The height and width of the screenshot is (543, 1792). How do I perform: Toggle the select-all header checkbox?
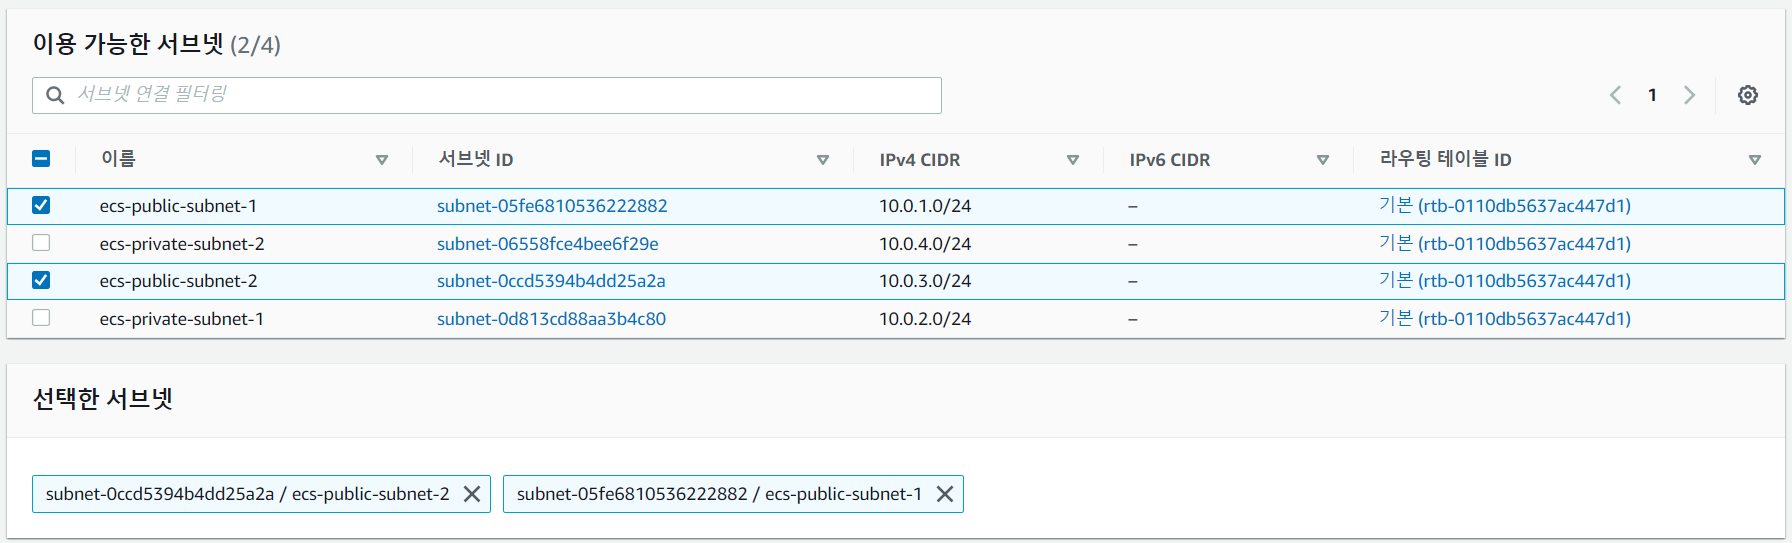coord(41,159)
